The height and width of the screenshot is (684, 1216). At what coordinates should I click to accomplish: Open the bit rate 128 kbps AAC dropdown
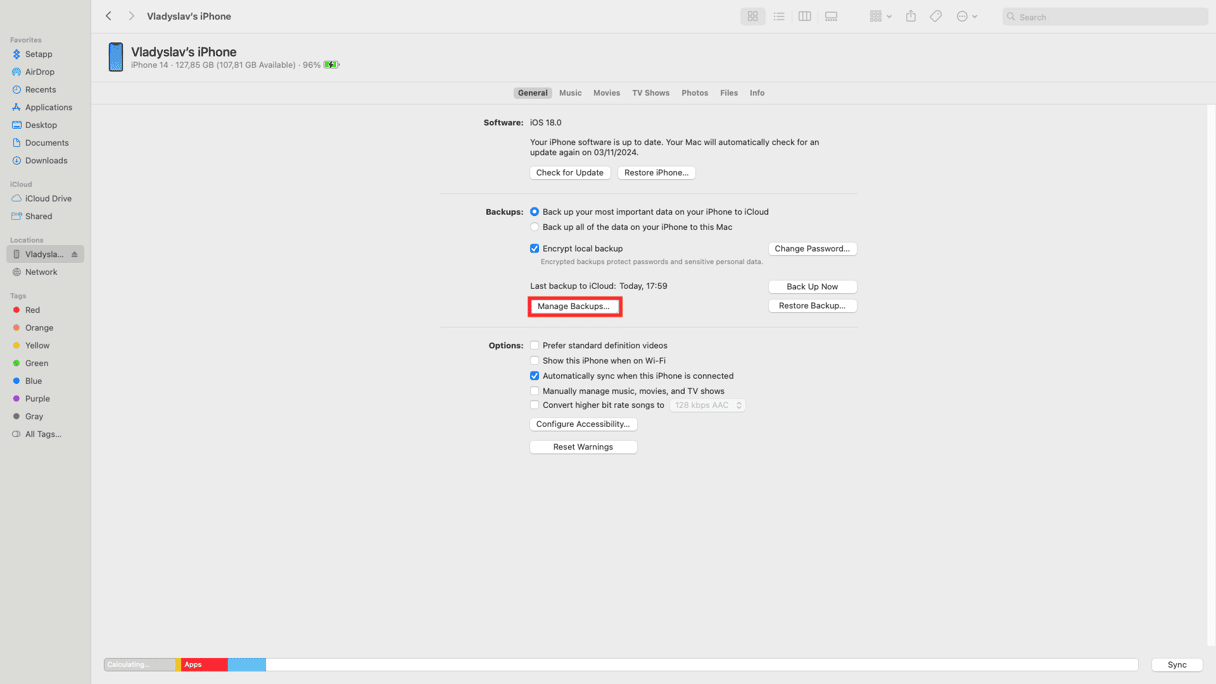point(708,406)
